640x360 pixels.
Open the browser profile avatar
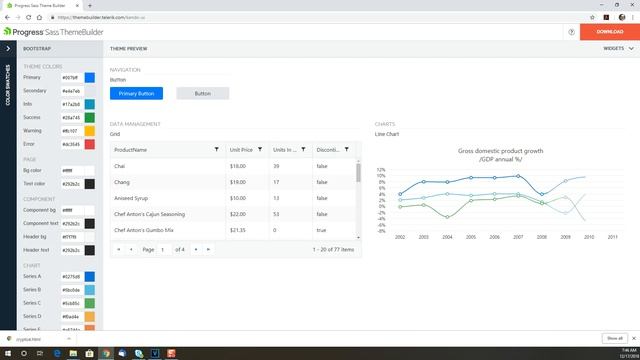[x=622, y=17]
